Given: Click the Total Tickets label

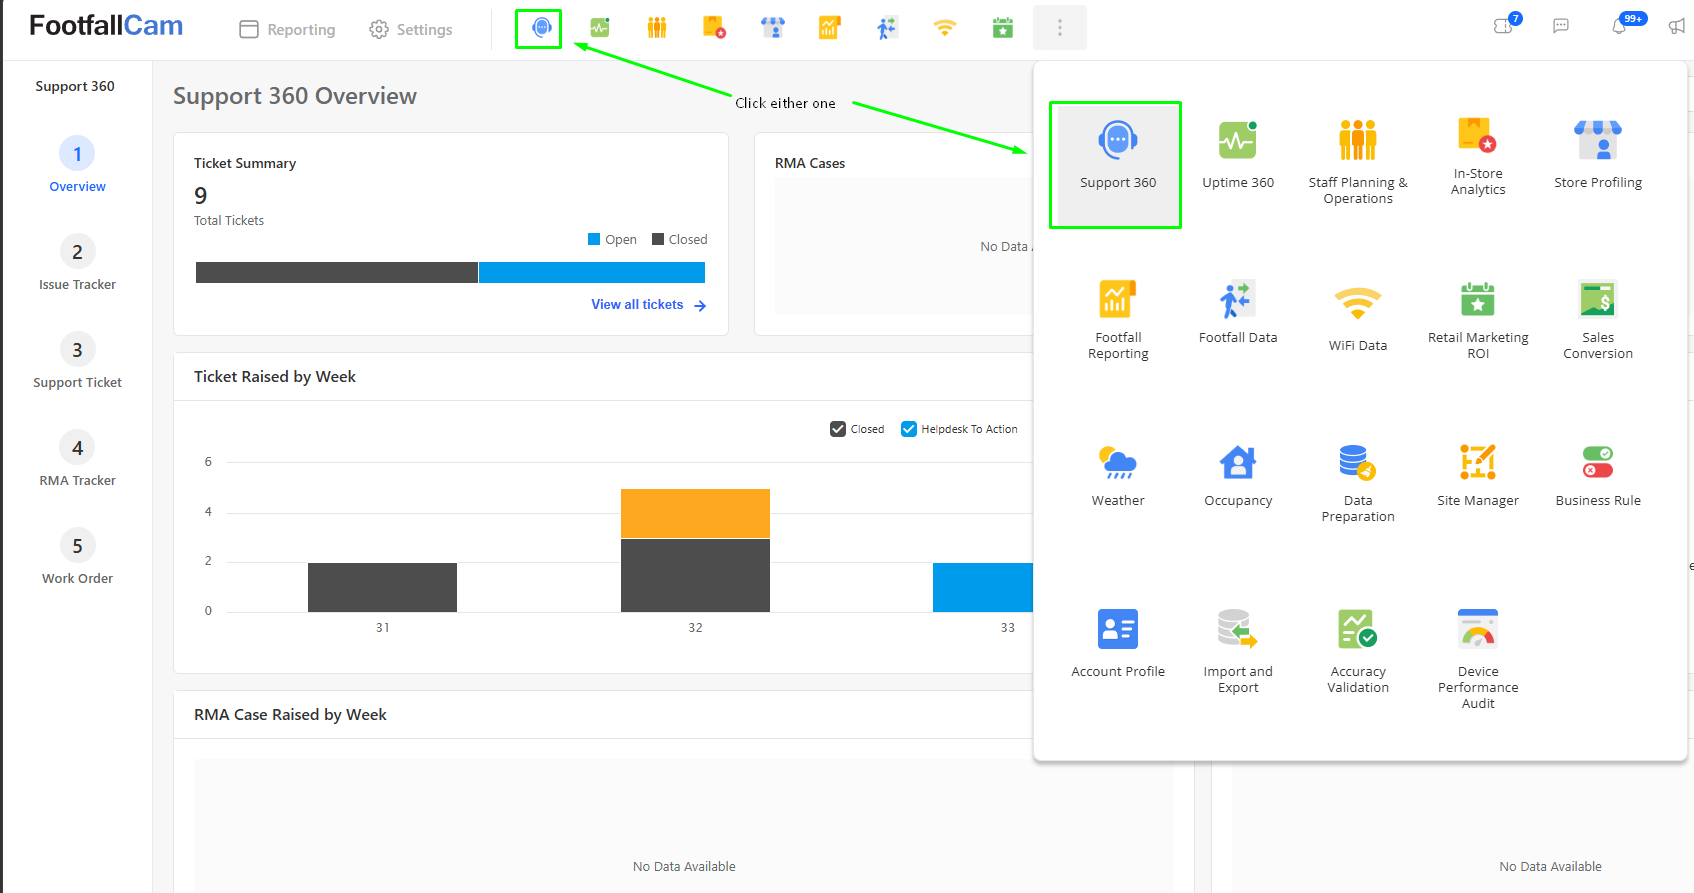Looking at the screenshot, I should tap(229, 221).
